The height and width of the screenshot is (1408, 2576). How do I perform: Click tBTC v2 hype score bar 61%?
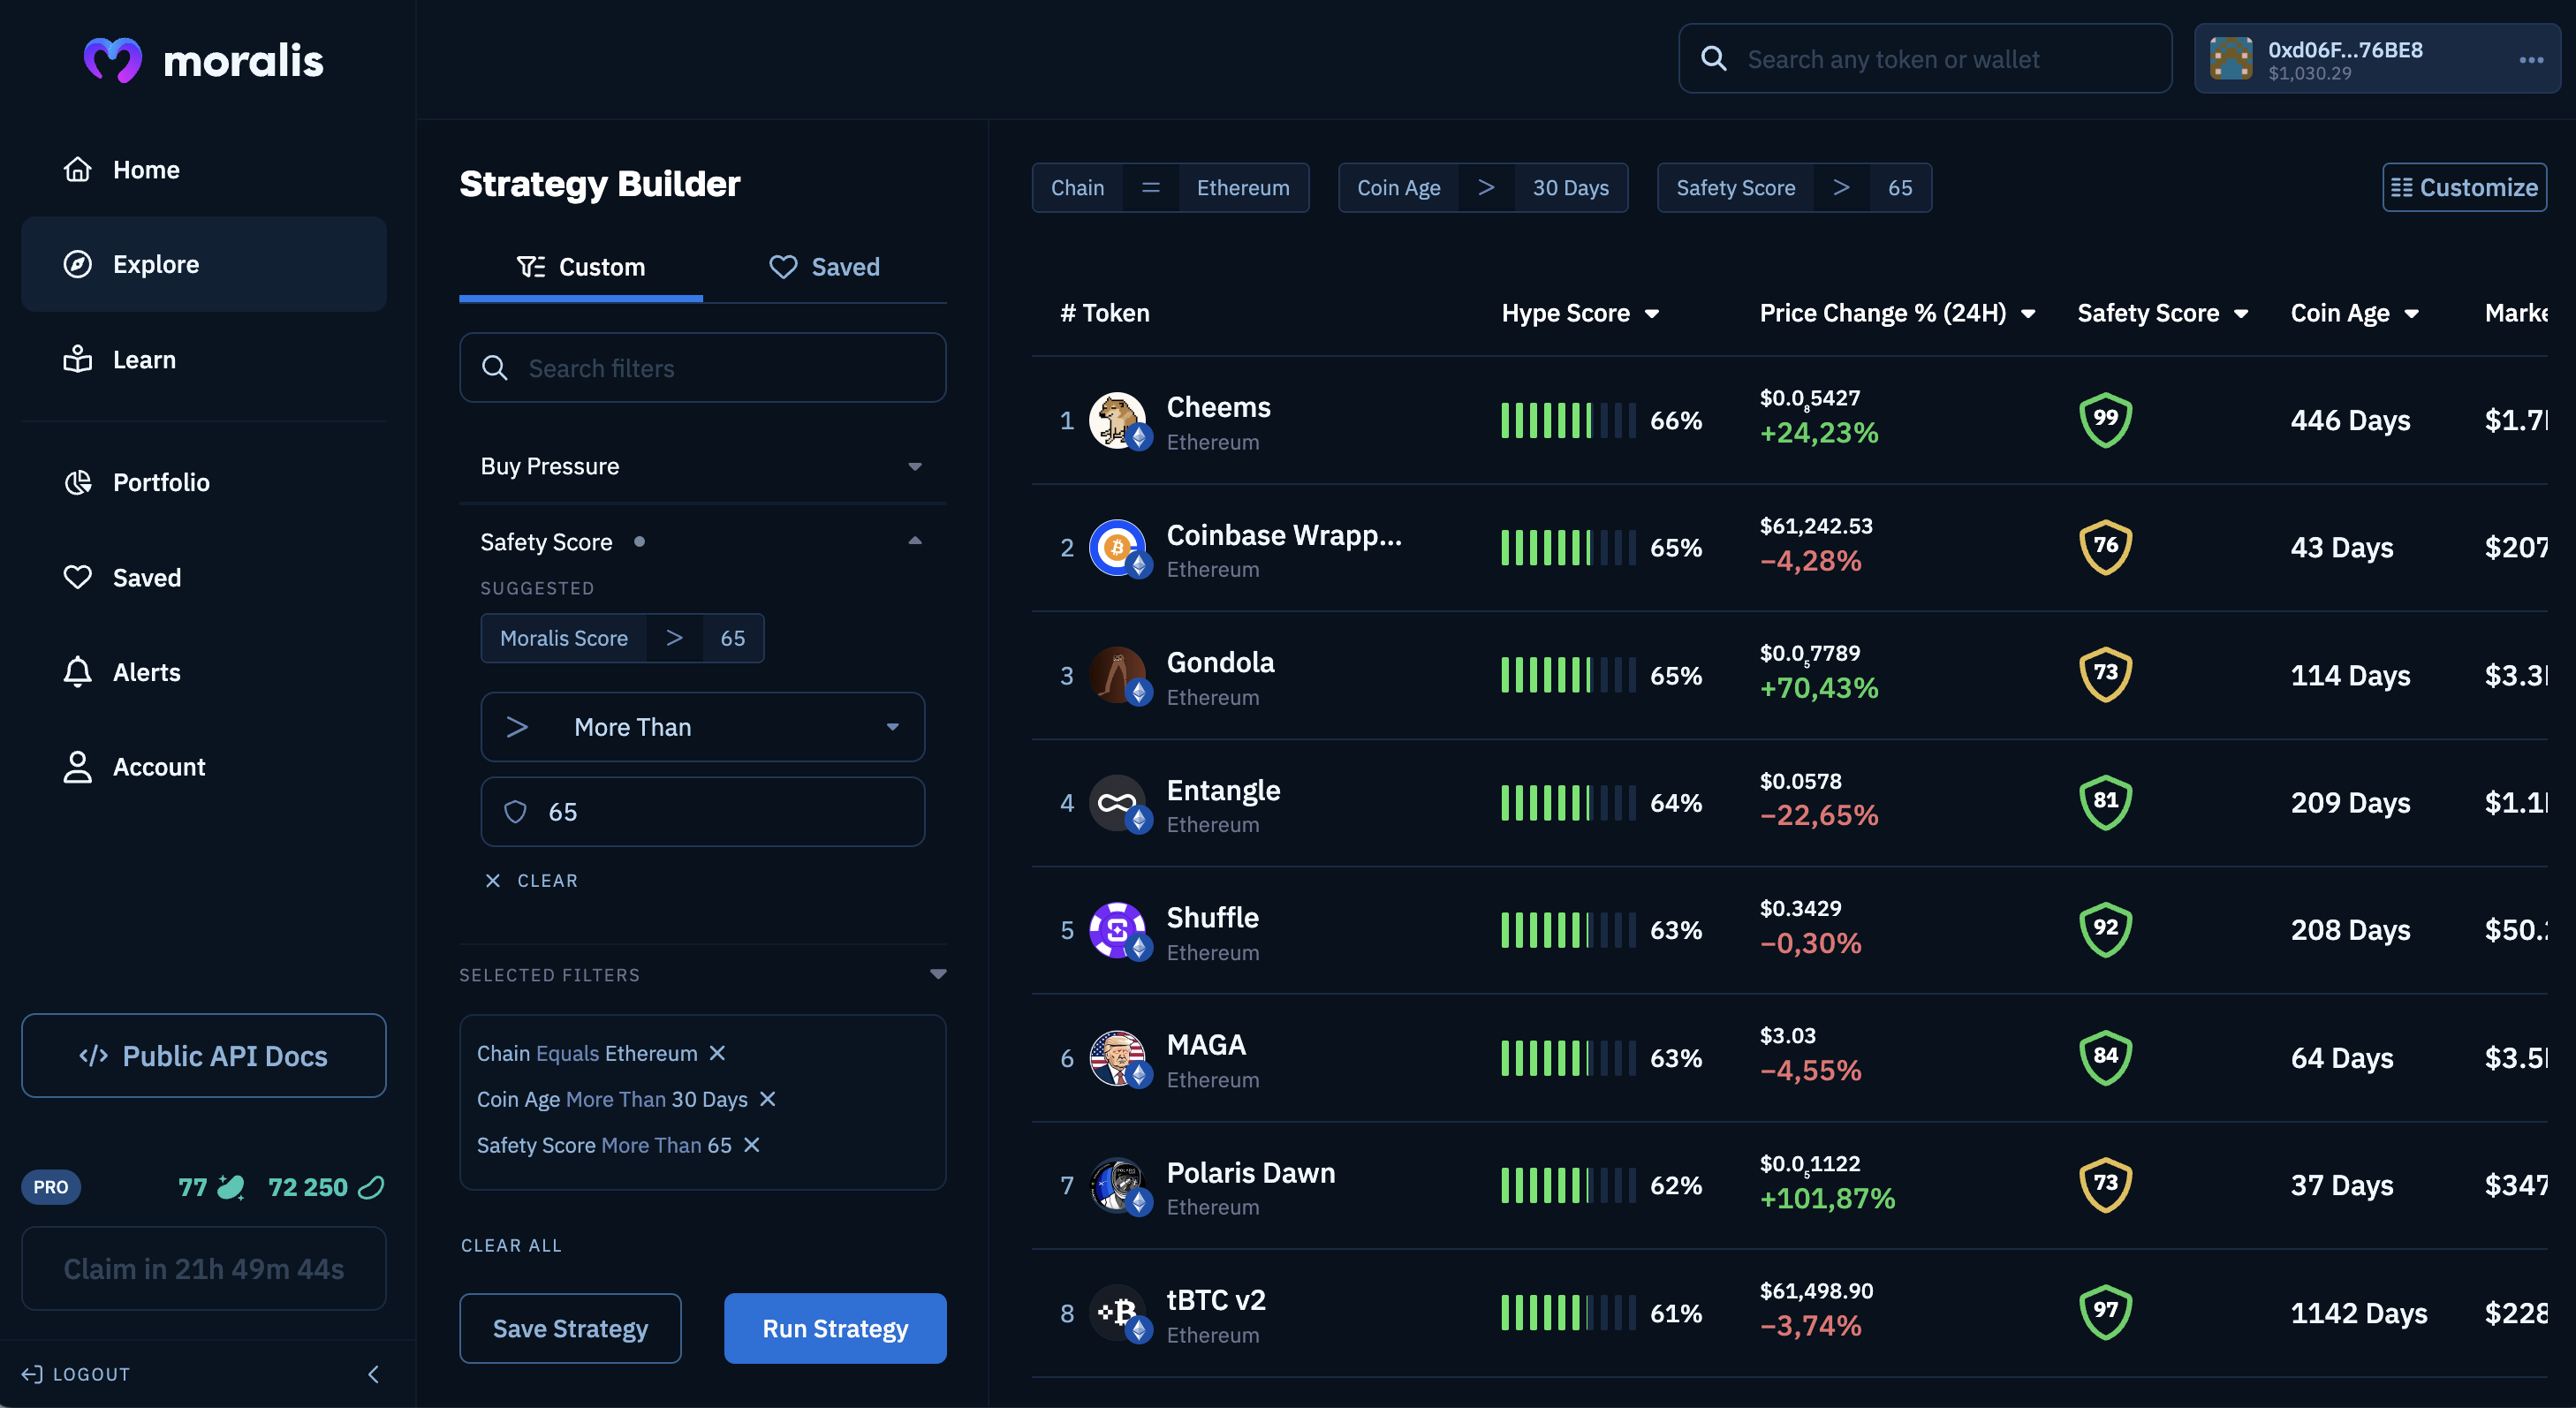point(1568,1313)
